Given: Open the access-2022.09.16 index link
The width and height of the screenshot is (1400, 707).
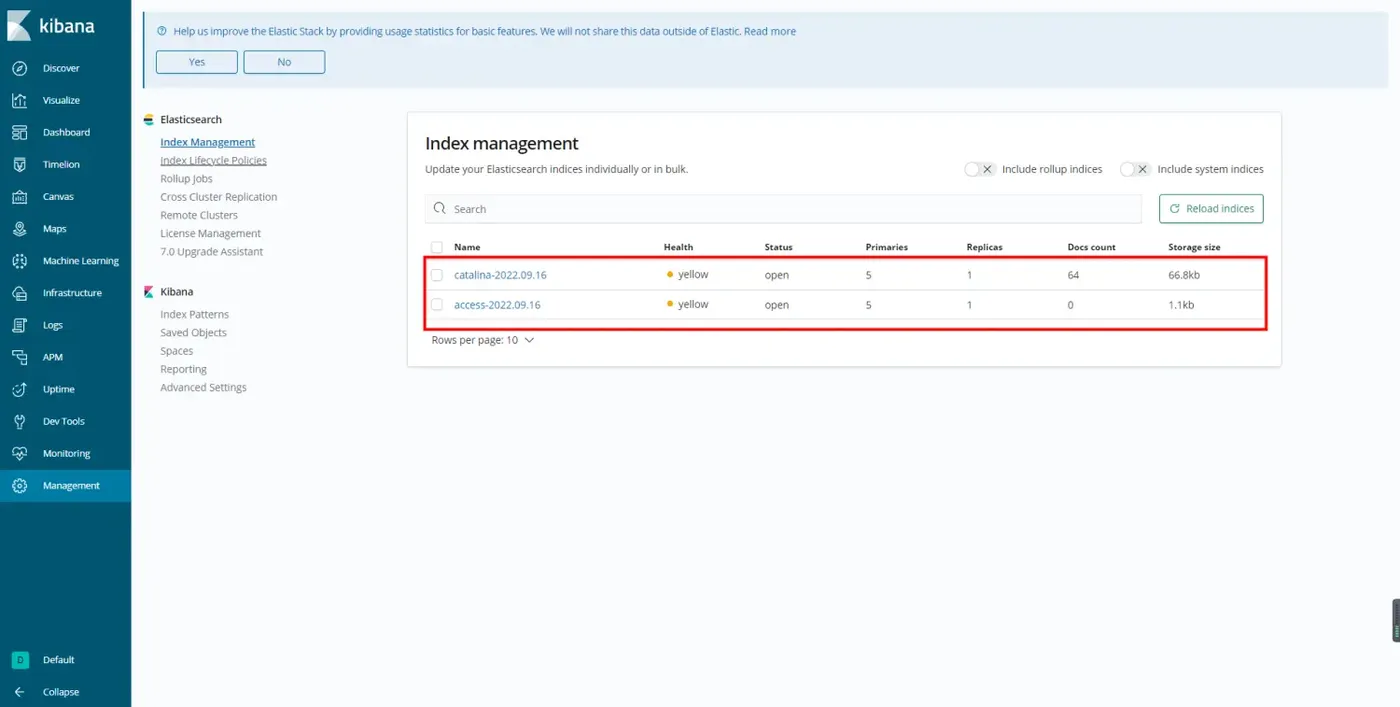Looking at the screenshot, I should click(x=497, y=304).
